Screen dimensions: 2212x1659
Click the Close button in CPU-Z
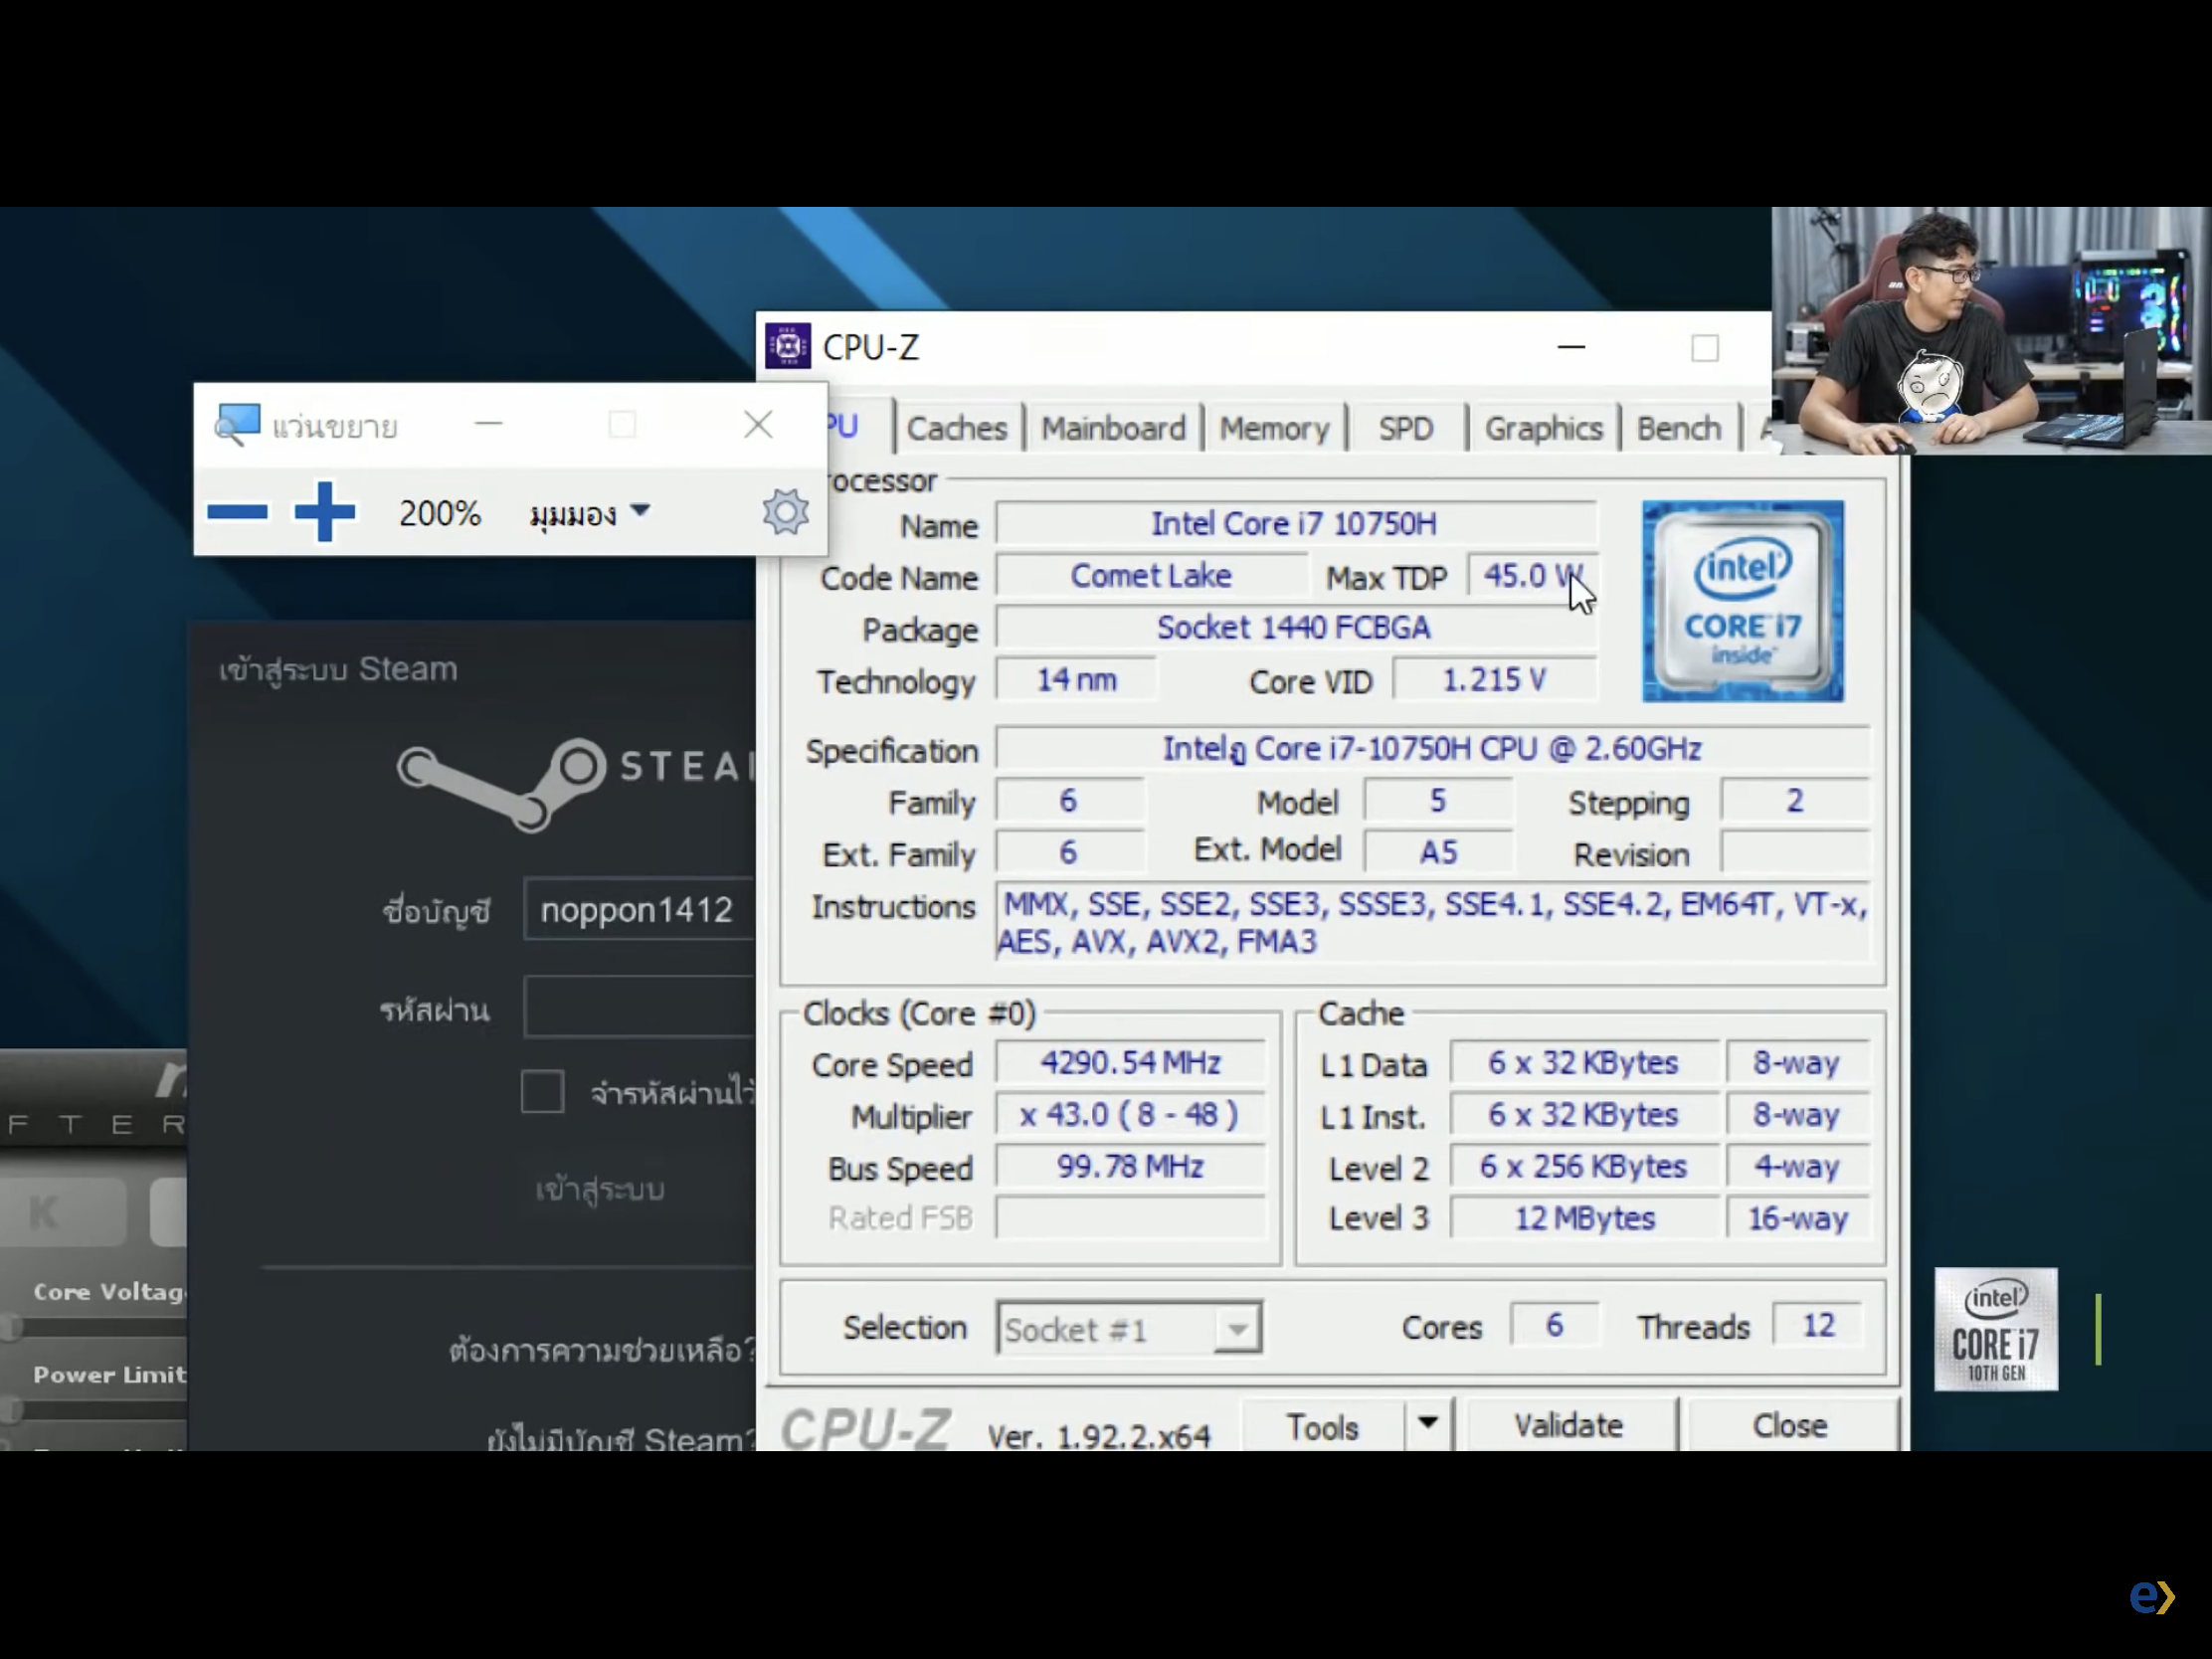point(1790,1425)
